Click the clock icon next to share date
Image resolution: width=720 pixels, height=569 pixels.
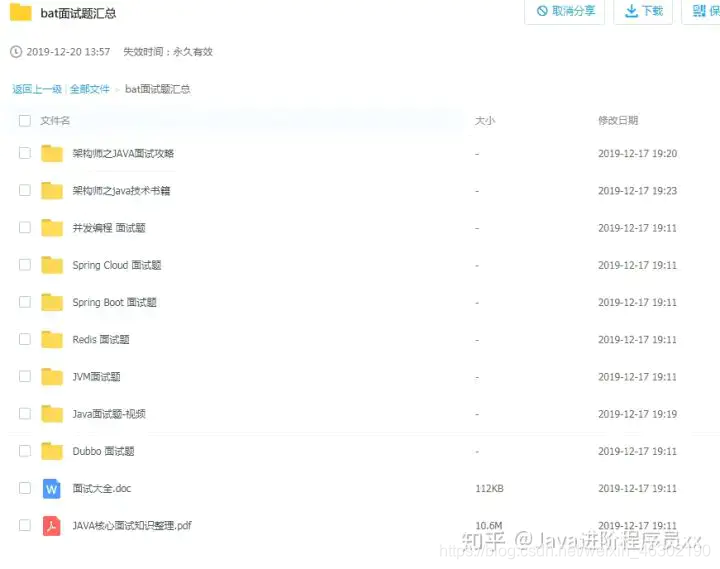coord(16,52)
